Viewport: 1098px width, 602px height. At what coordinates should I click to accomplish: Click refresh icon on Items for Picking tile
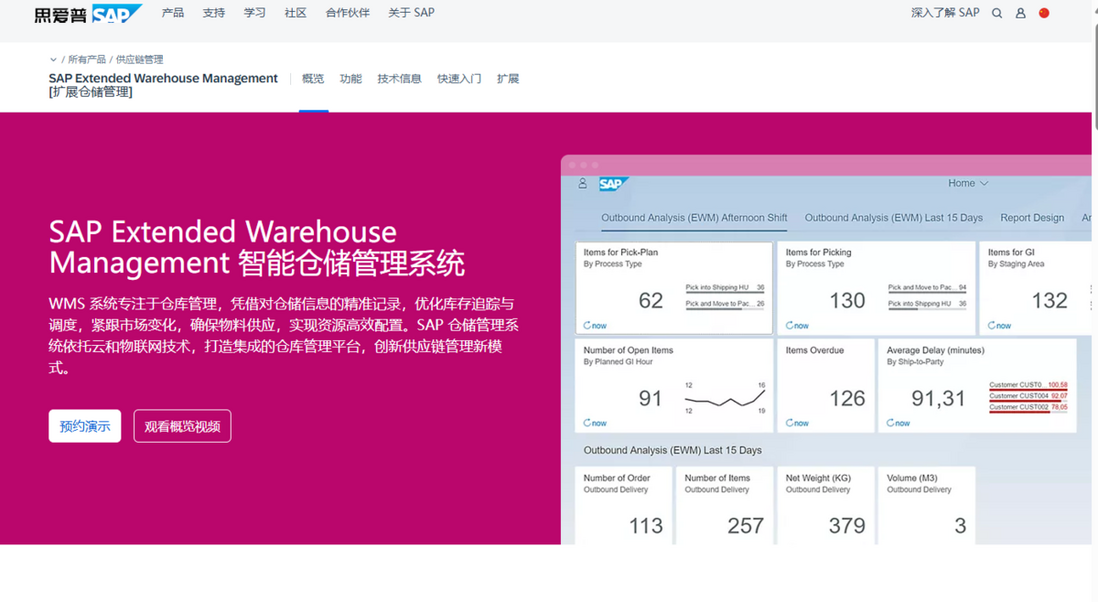point(789,326)
